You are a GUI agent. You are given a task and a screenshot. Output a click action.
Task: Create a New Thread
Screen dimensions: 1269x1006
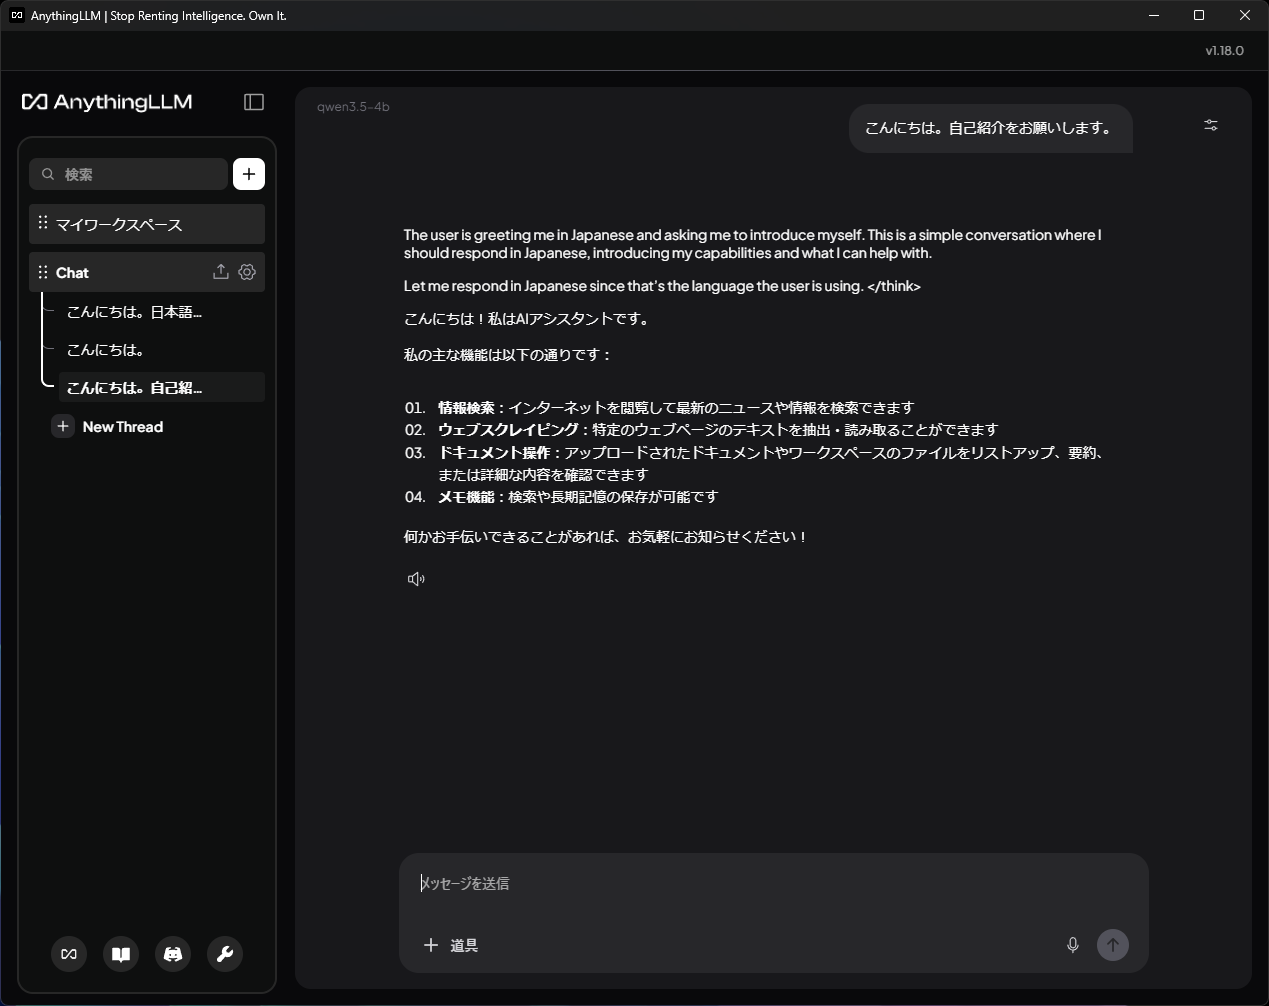tap(108, 427)
